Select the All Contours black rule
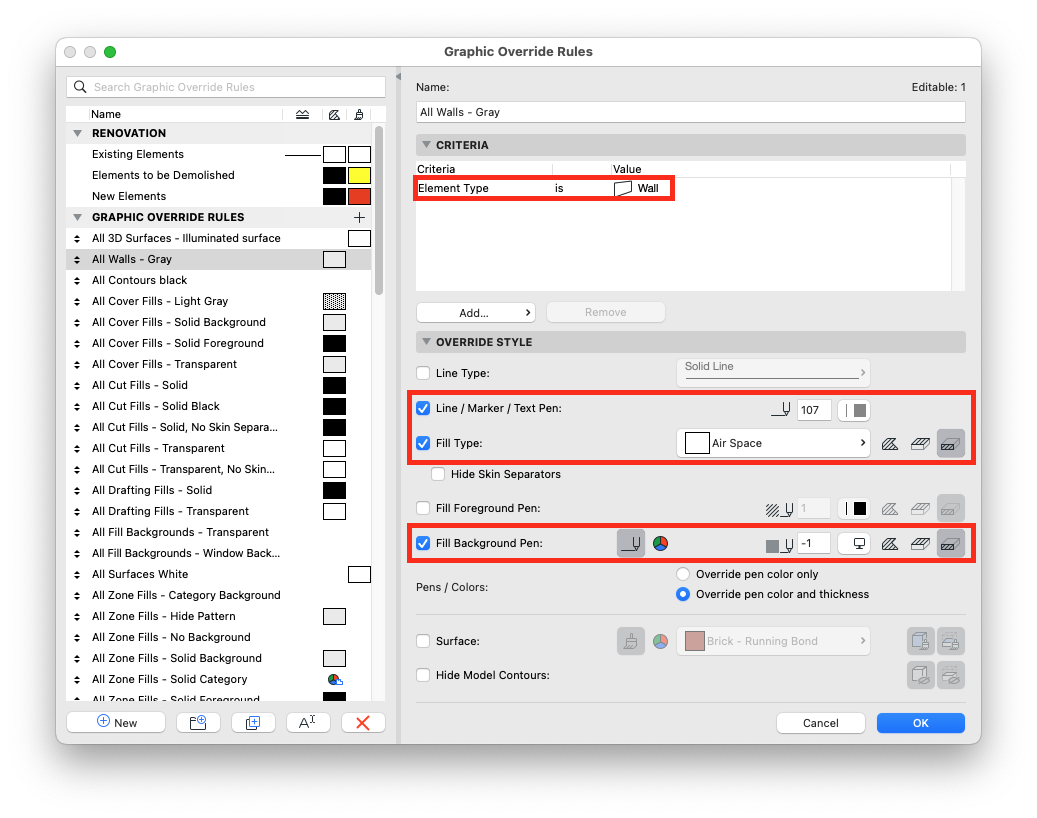This screenshot has height=818, width=1037. coord(140,280)
